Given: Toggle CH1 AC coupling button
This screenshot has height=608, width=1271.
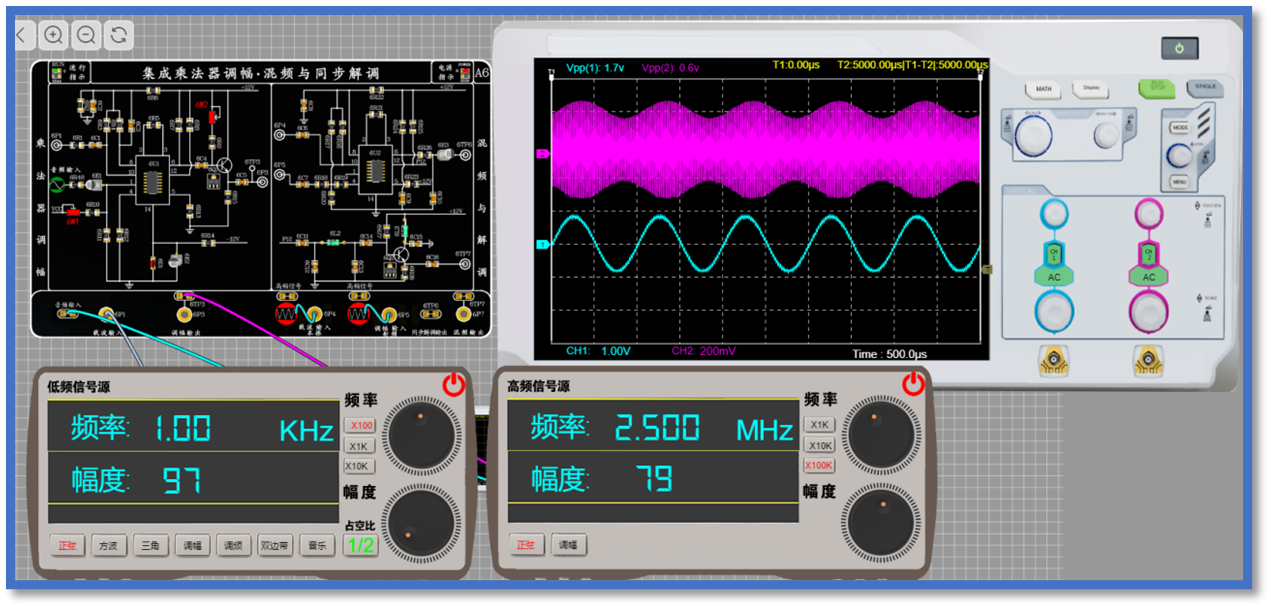Looking at the screenshot, I should pos(1054,277).
